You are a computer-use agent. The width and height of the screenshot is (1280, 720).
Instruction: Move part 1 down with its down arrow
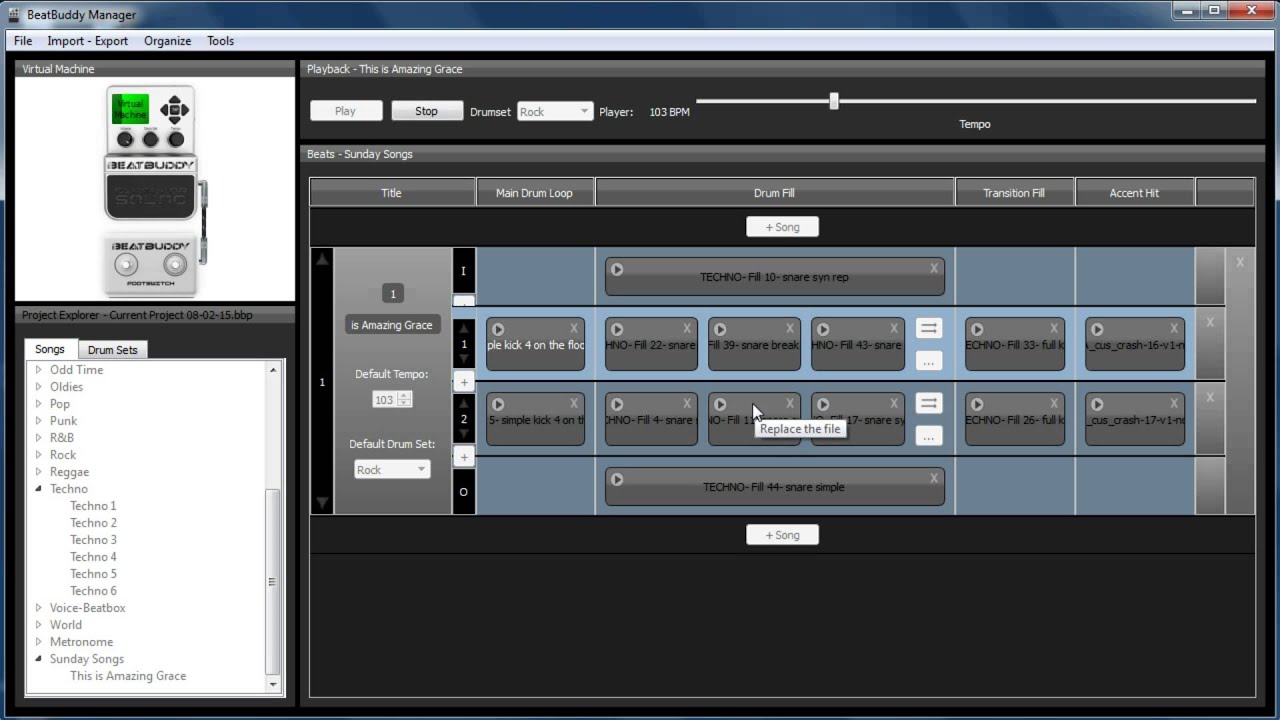coord(464,359)
